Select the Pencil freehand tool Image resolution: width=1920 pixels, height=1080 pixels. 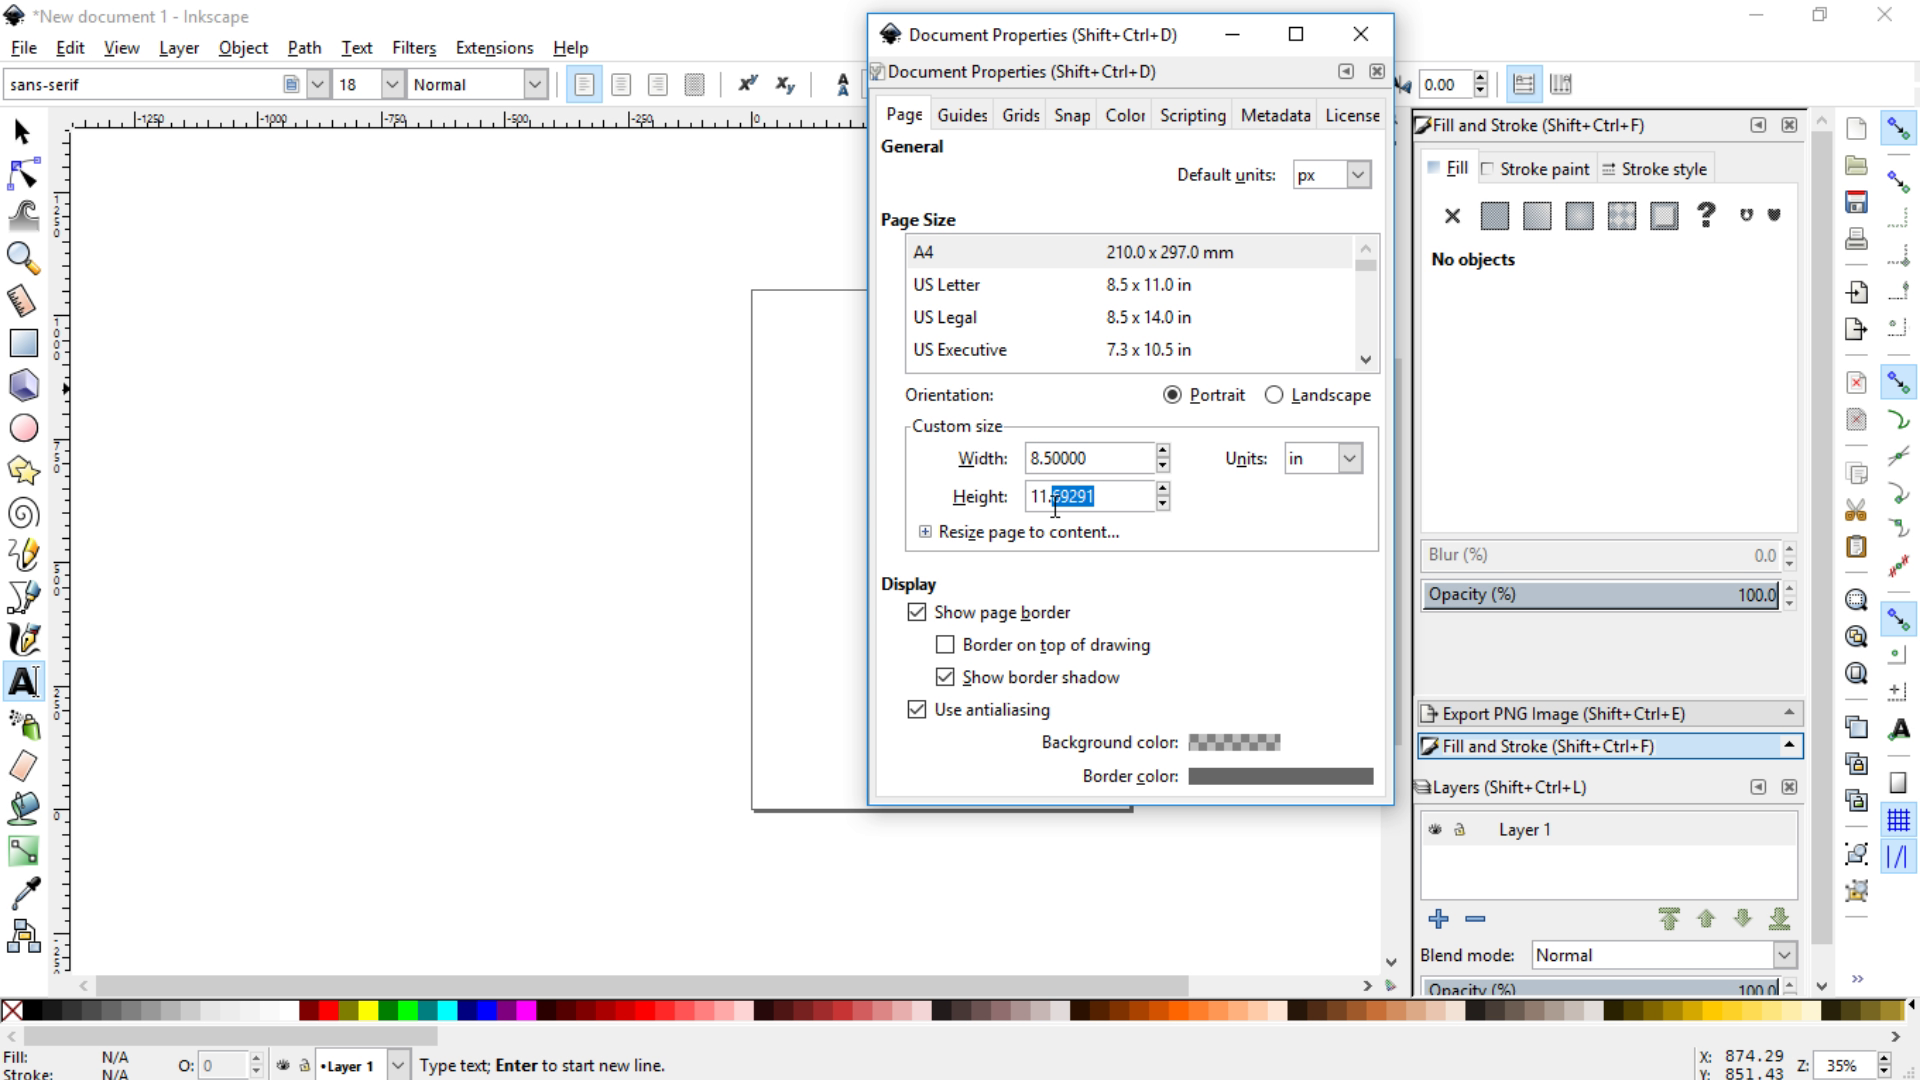pos(22,555)
